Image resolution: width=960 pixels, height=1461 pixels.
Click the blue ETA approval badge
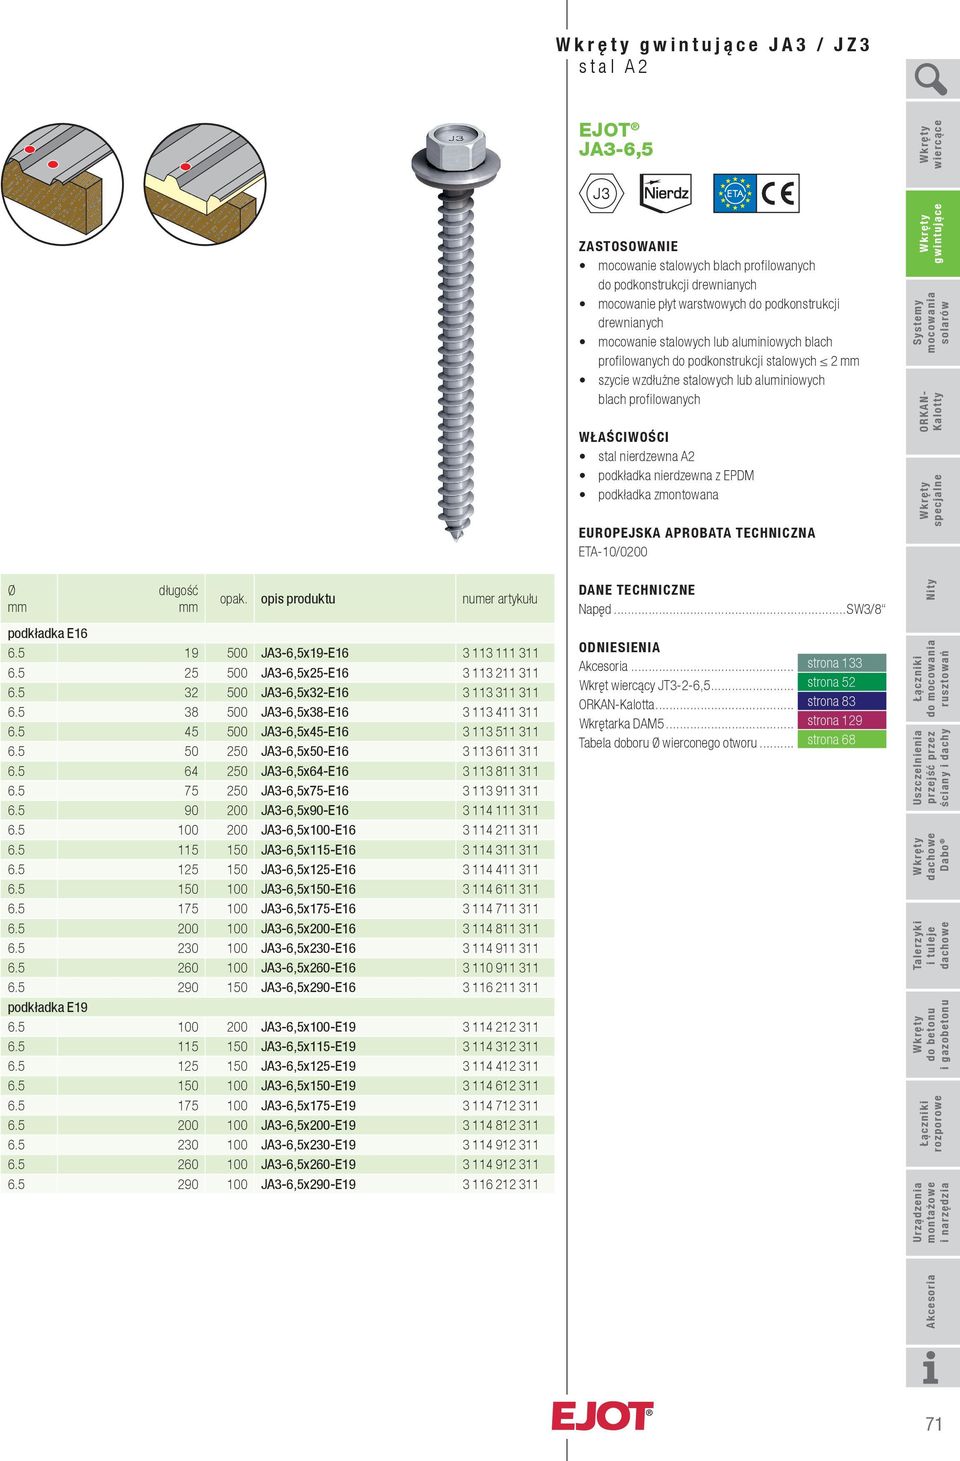click(734, 193)
